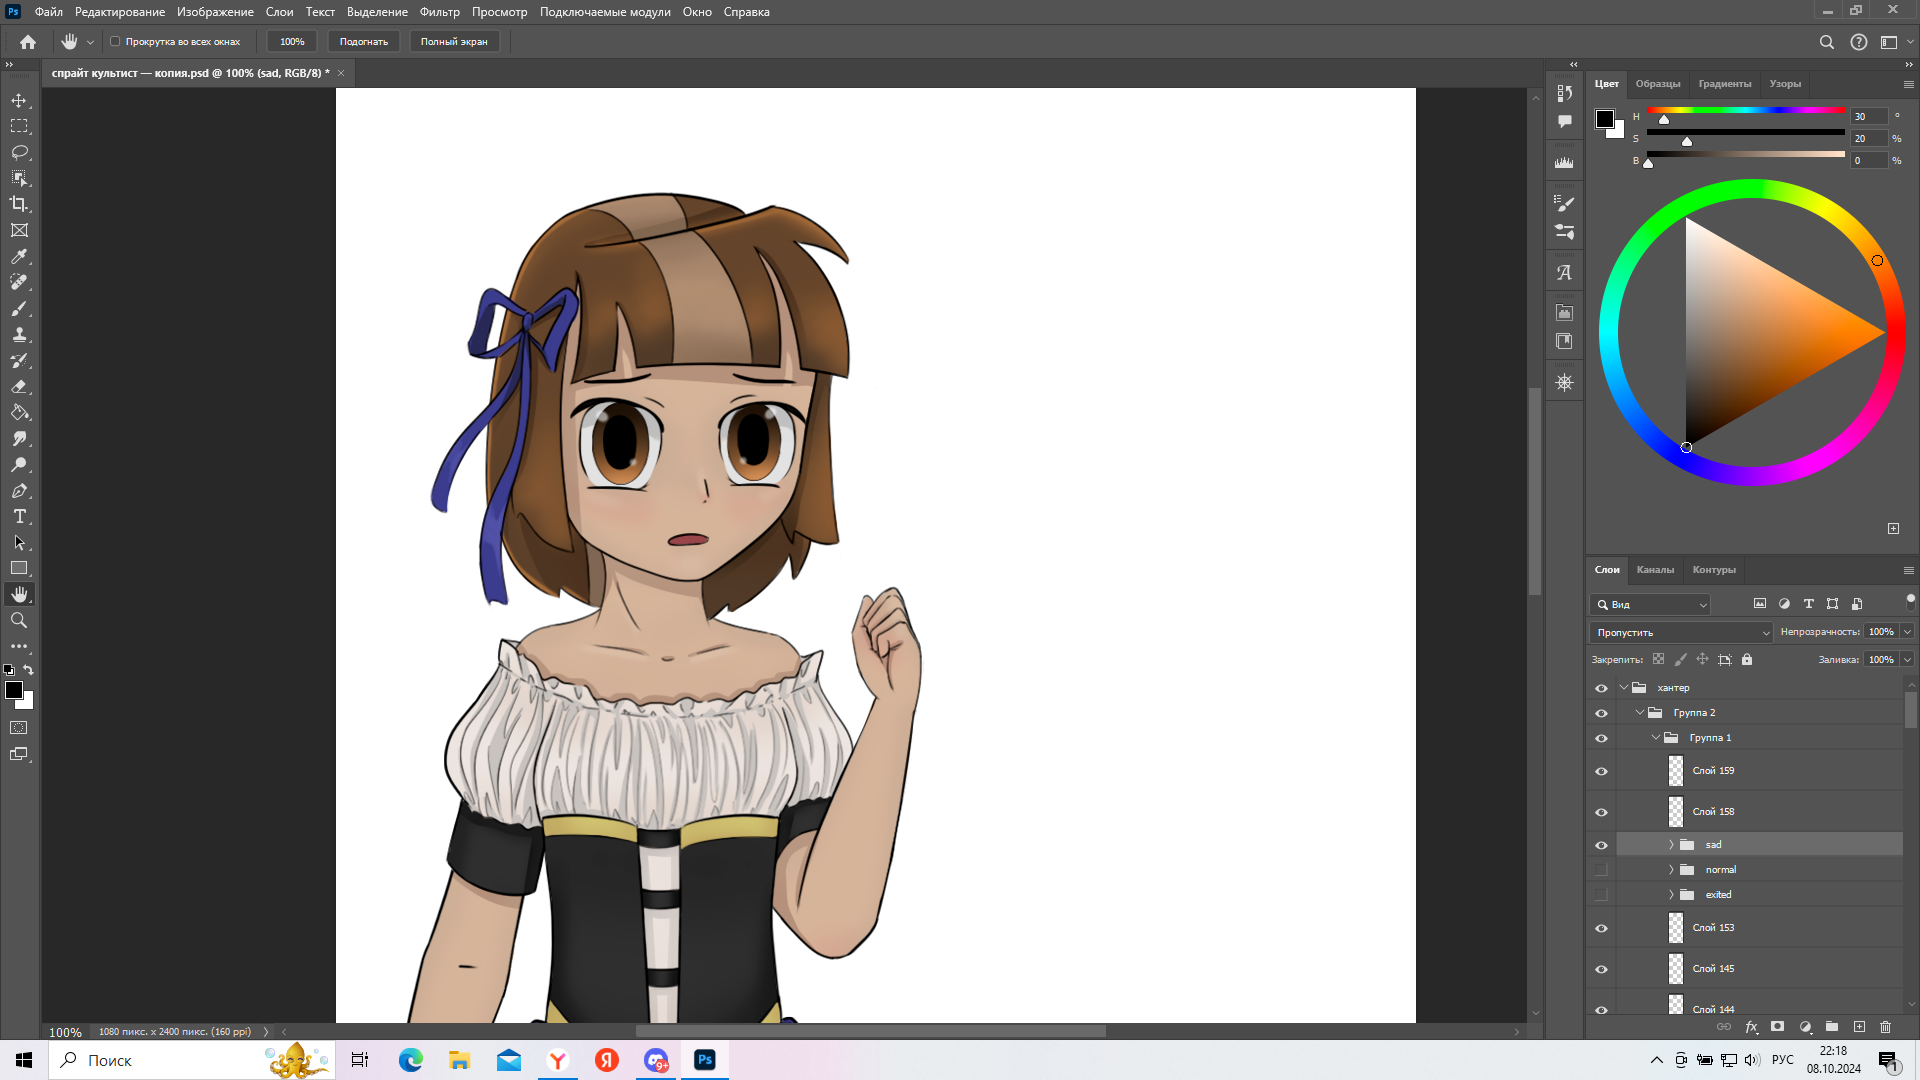Select Слой 145 layer thumbnail
Image resolution: width=1920 pixels, height=1080 pixels.
click(1676, 969)
